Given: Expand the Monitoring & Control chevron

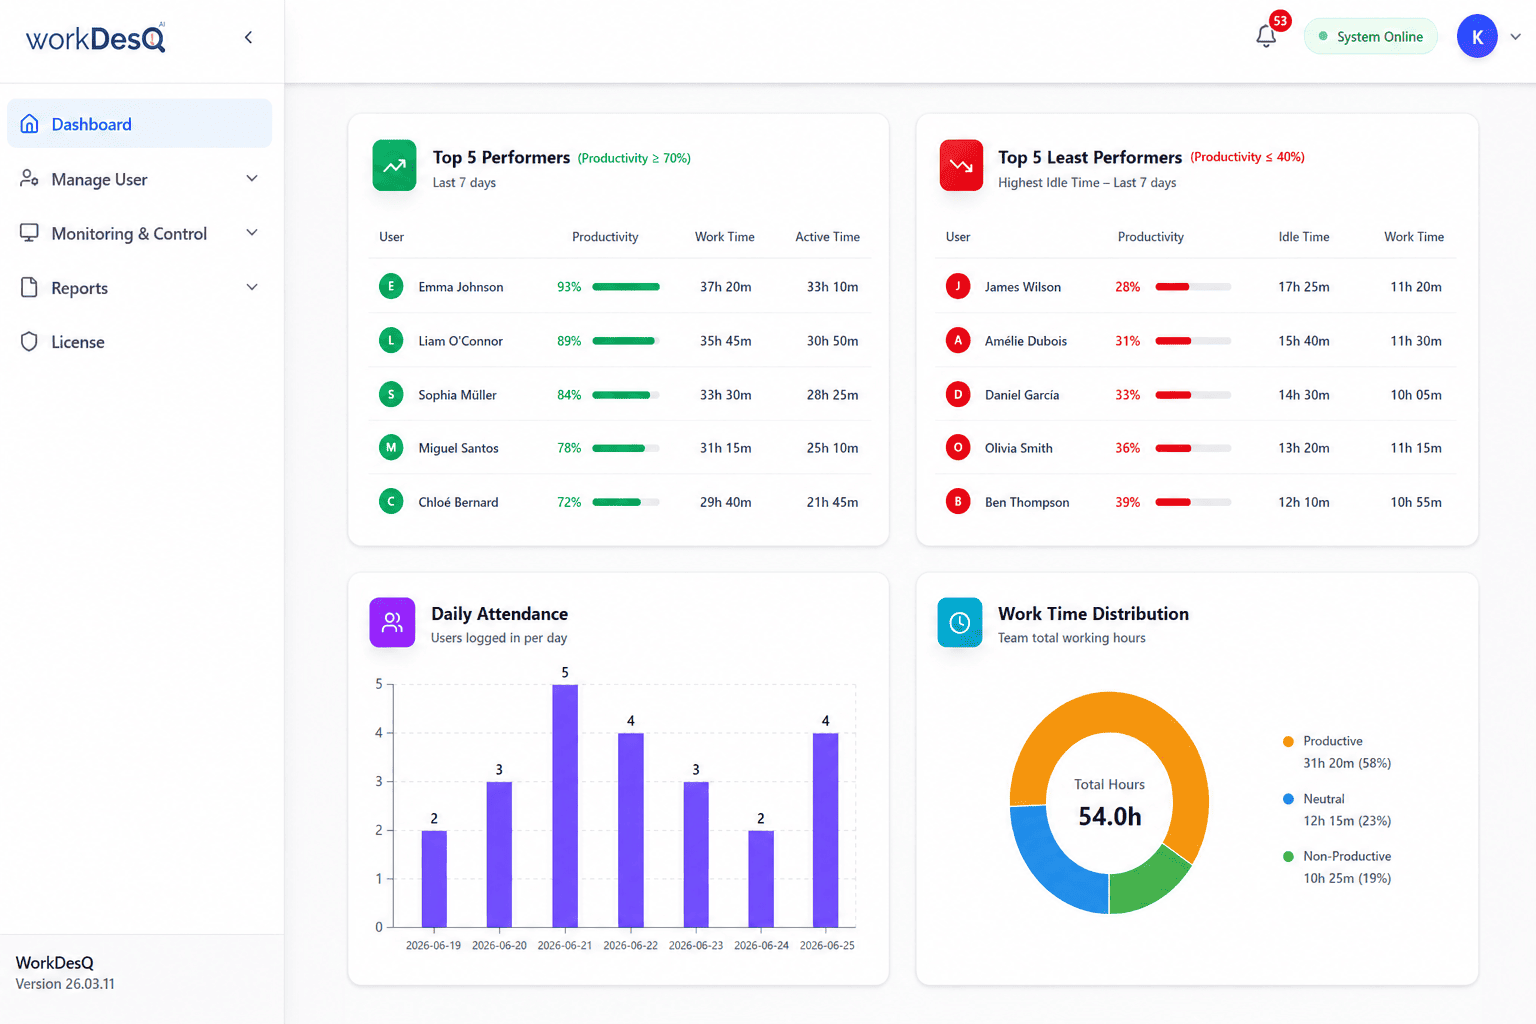Looking at the screenshot, I should (x=252, y=232).
